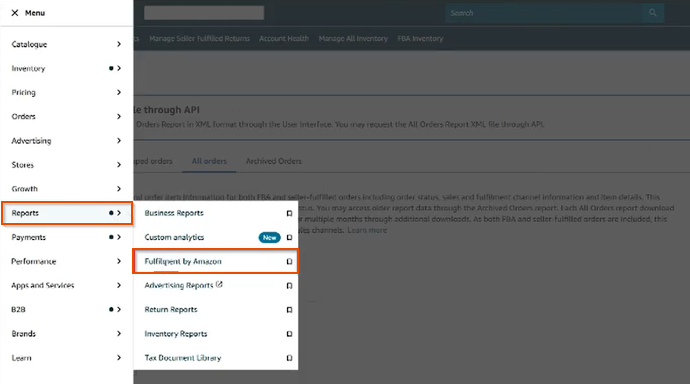
Task: Open Return Reports from submenu
Action: point(171,310)
